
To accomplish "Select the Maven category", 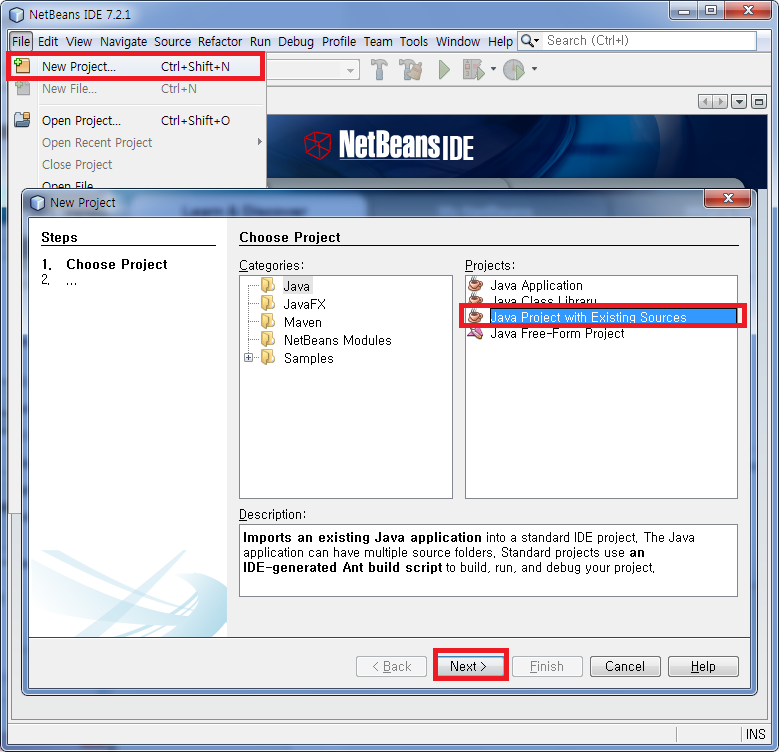I will [303, 322].
